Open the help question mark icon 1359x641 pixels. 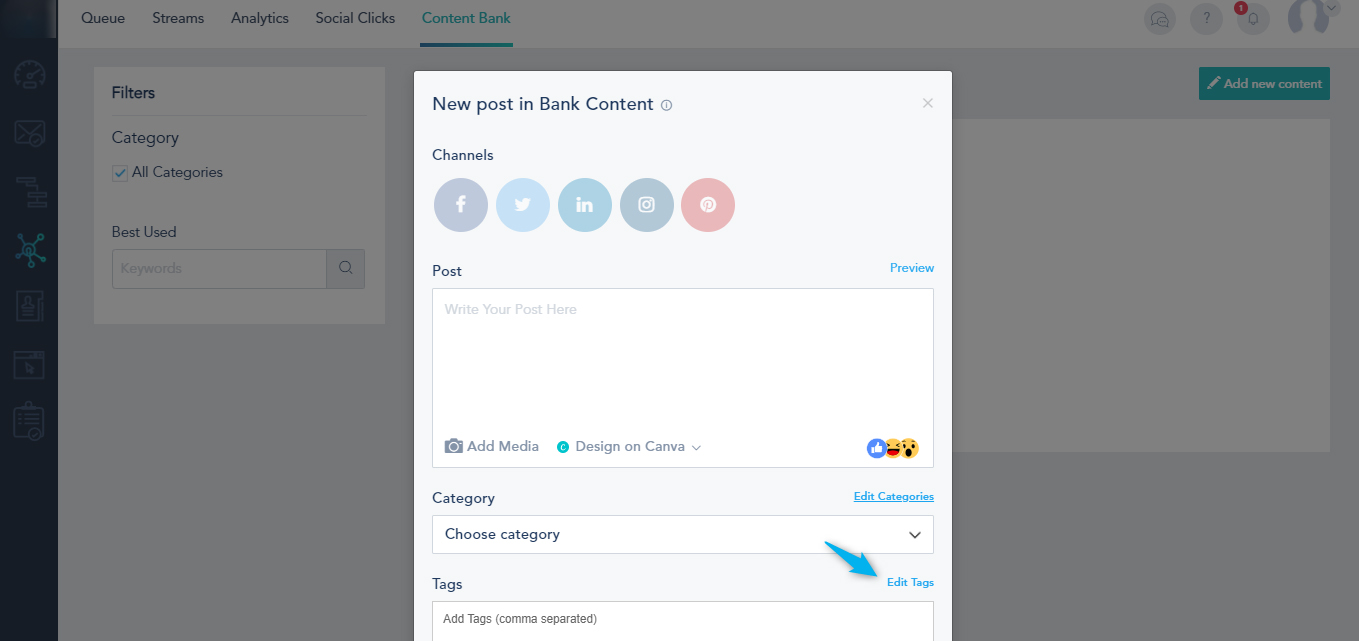1206,19
